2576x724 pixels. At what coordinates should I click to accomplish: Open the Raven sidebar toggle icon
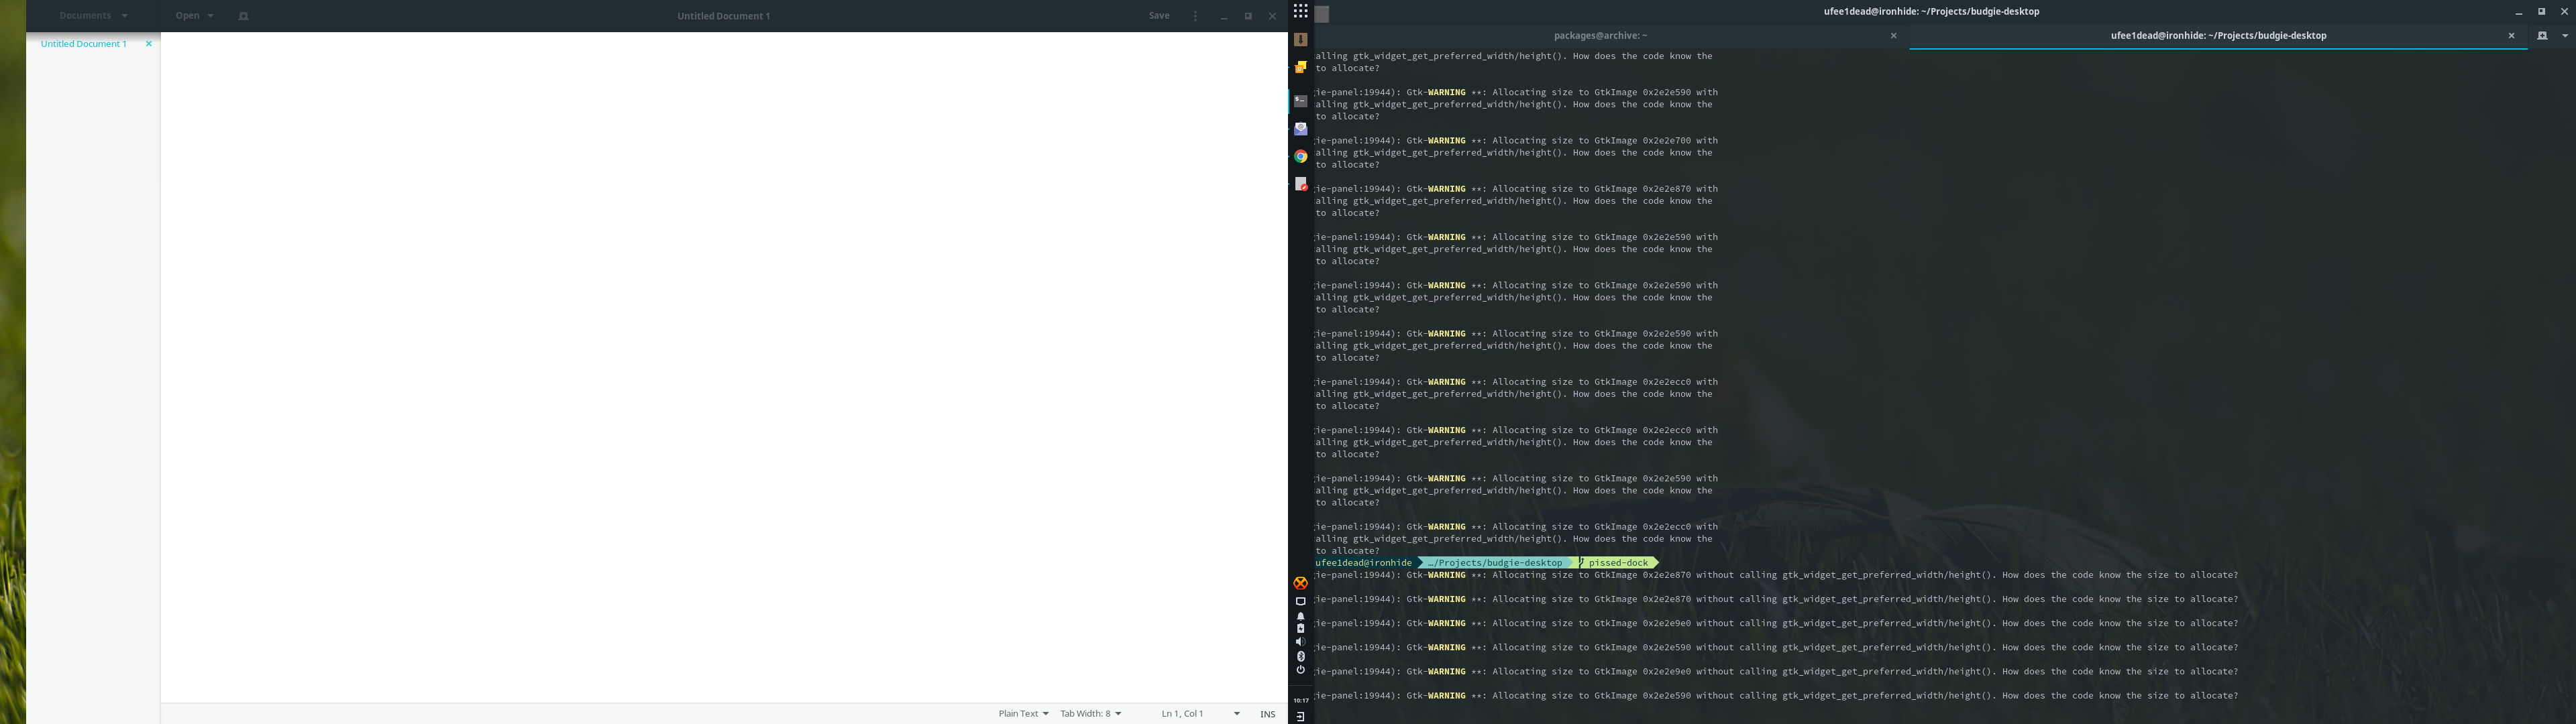1301,716
